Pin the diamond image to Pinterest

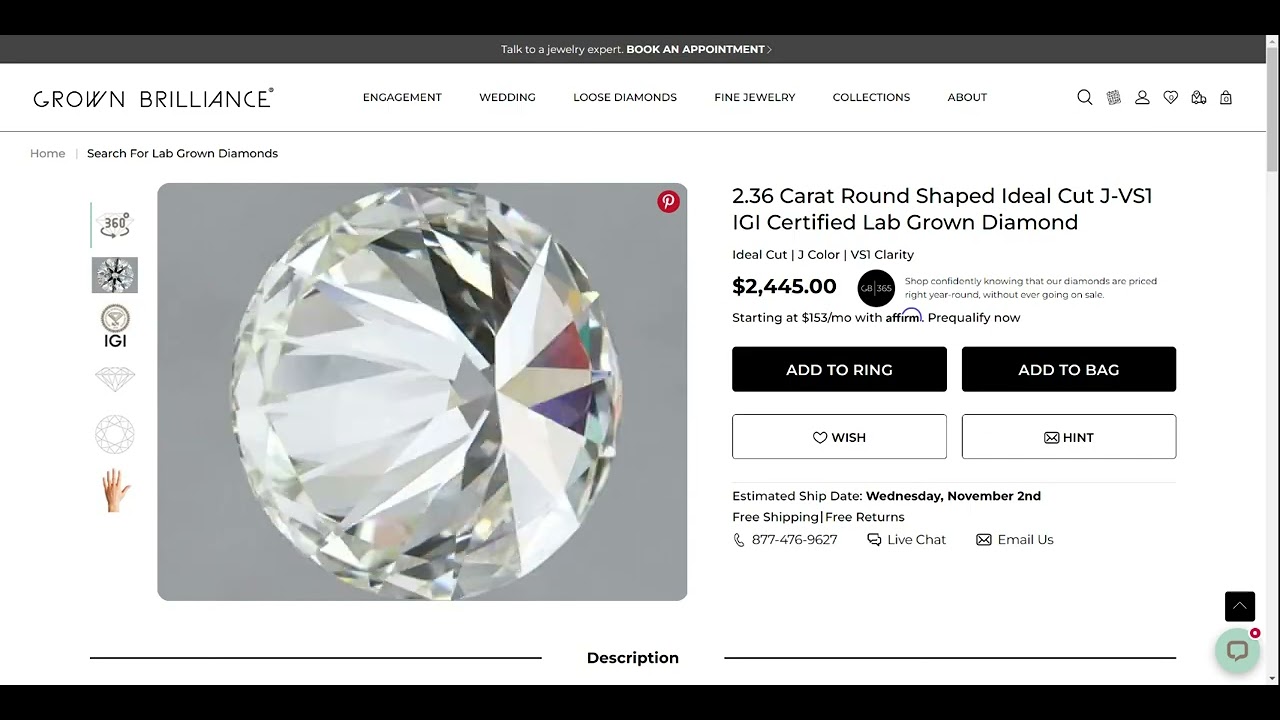(667, 201)
